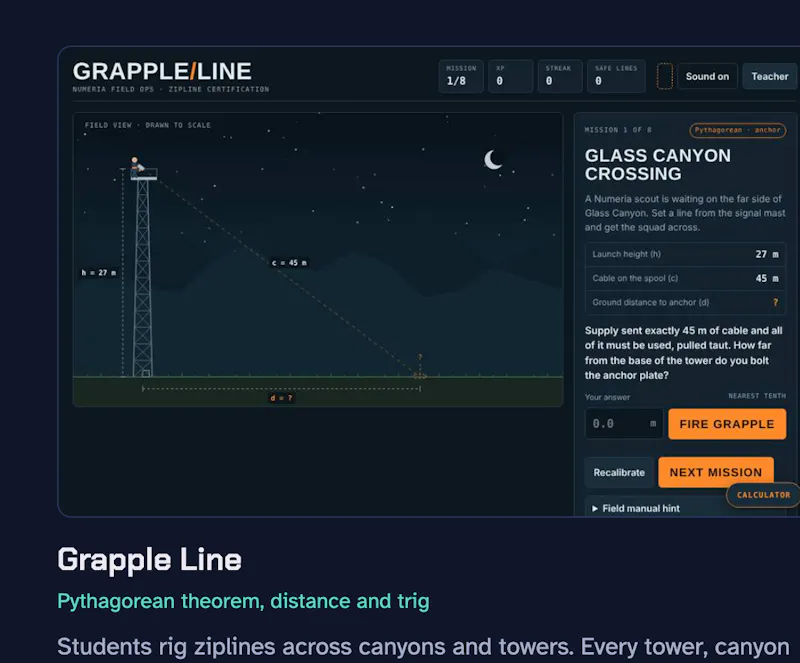
Task: Click the Ground distance to anchor (d) row
Action: [685, 302]
